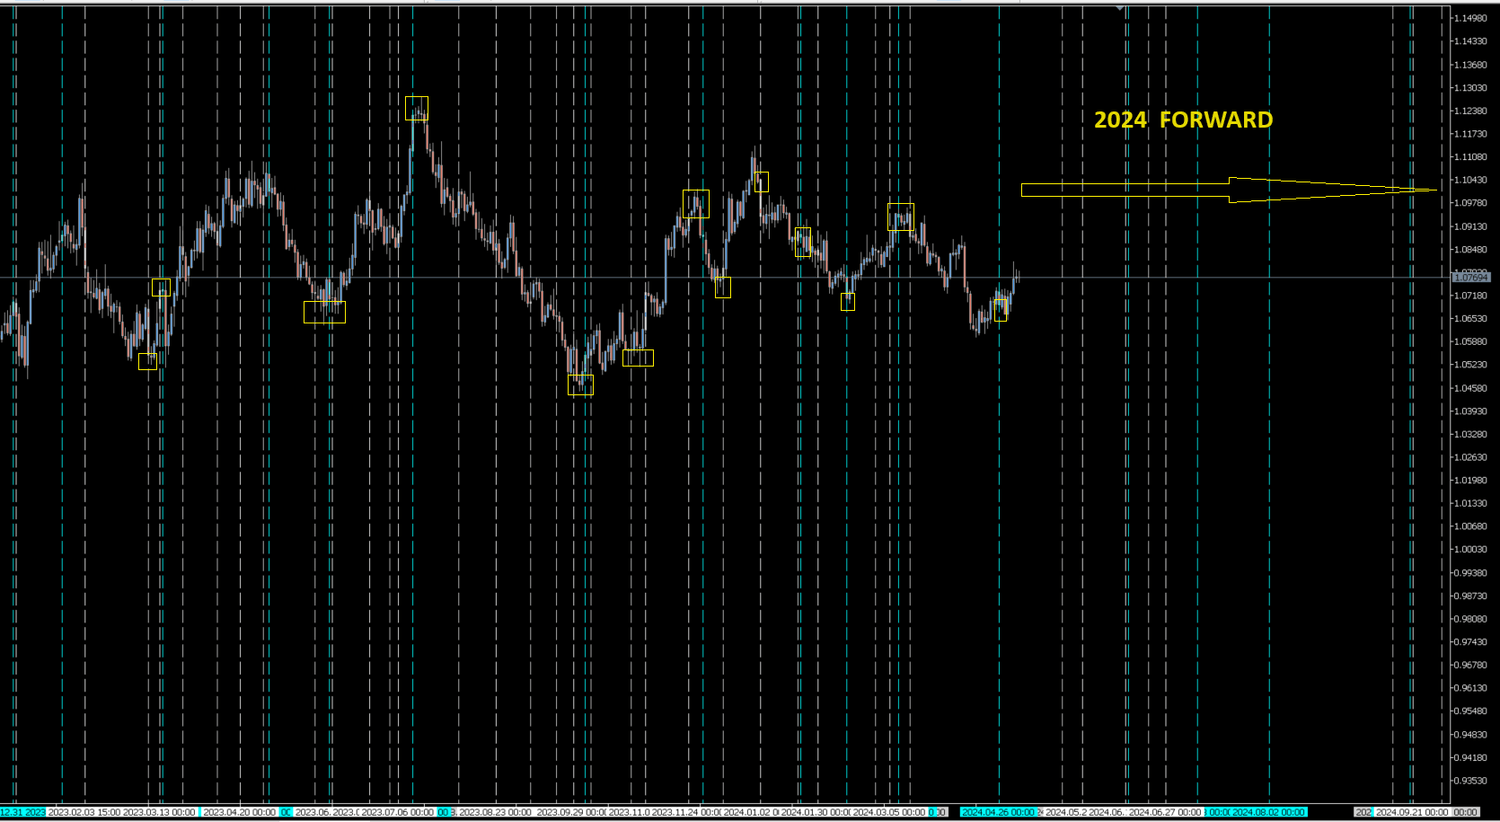Screen dimensions: 1500x822
Task: Click the current price tag 1.07694
Action: (x=1472, y=277)
